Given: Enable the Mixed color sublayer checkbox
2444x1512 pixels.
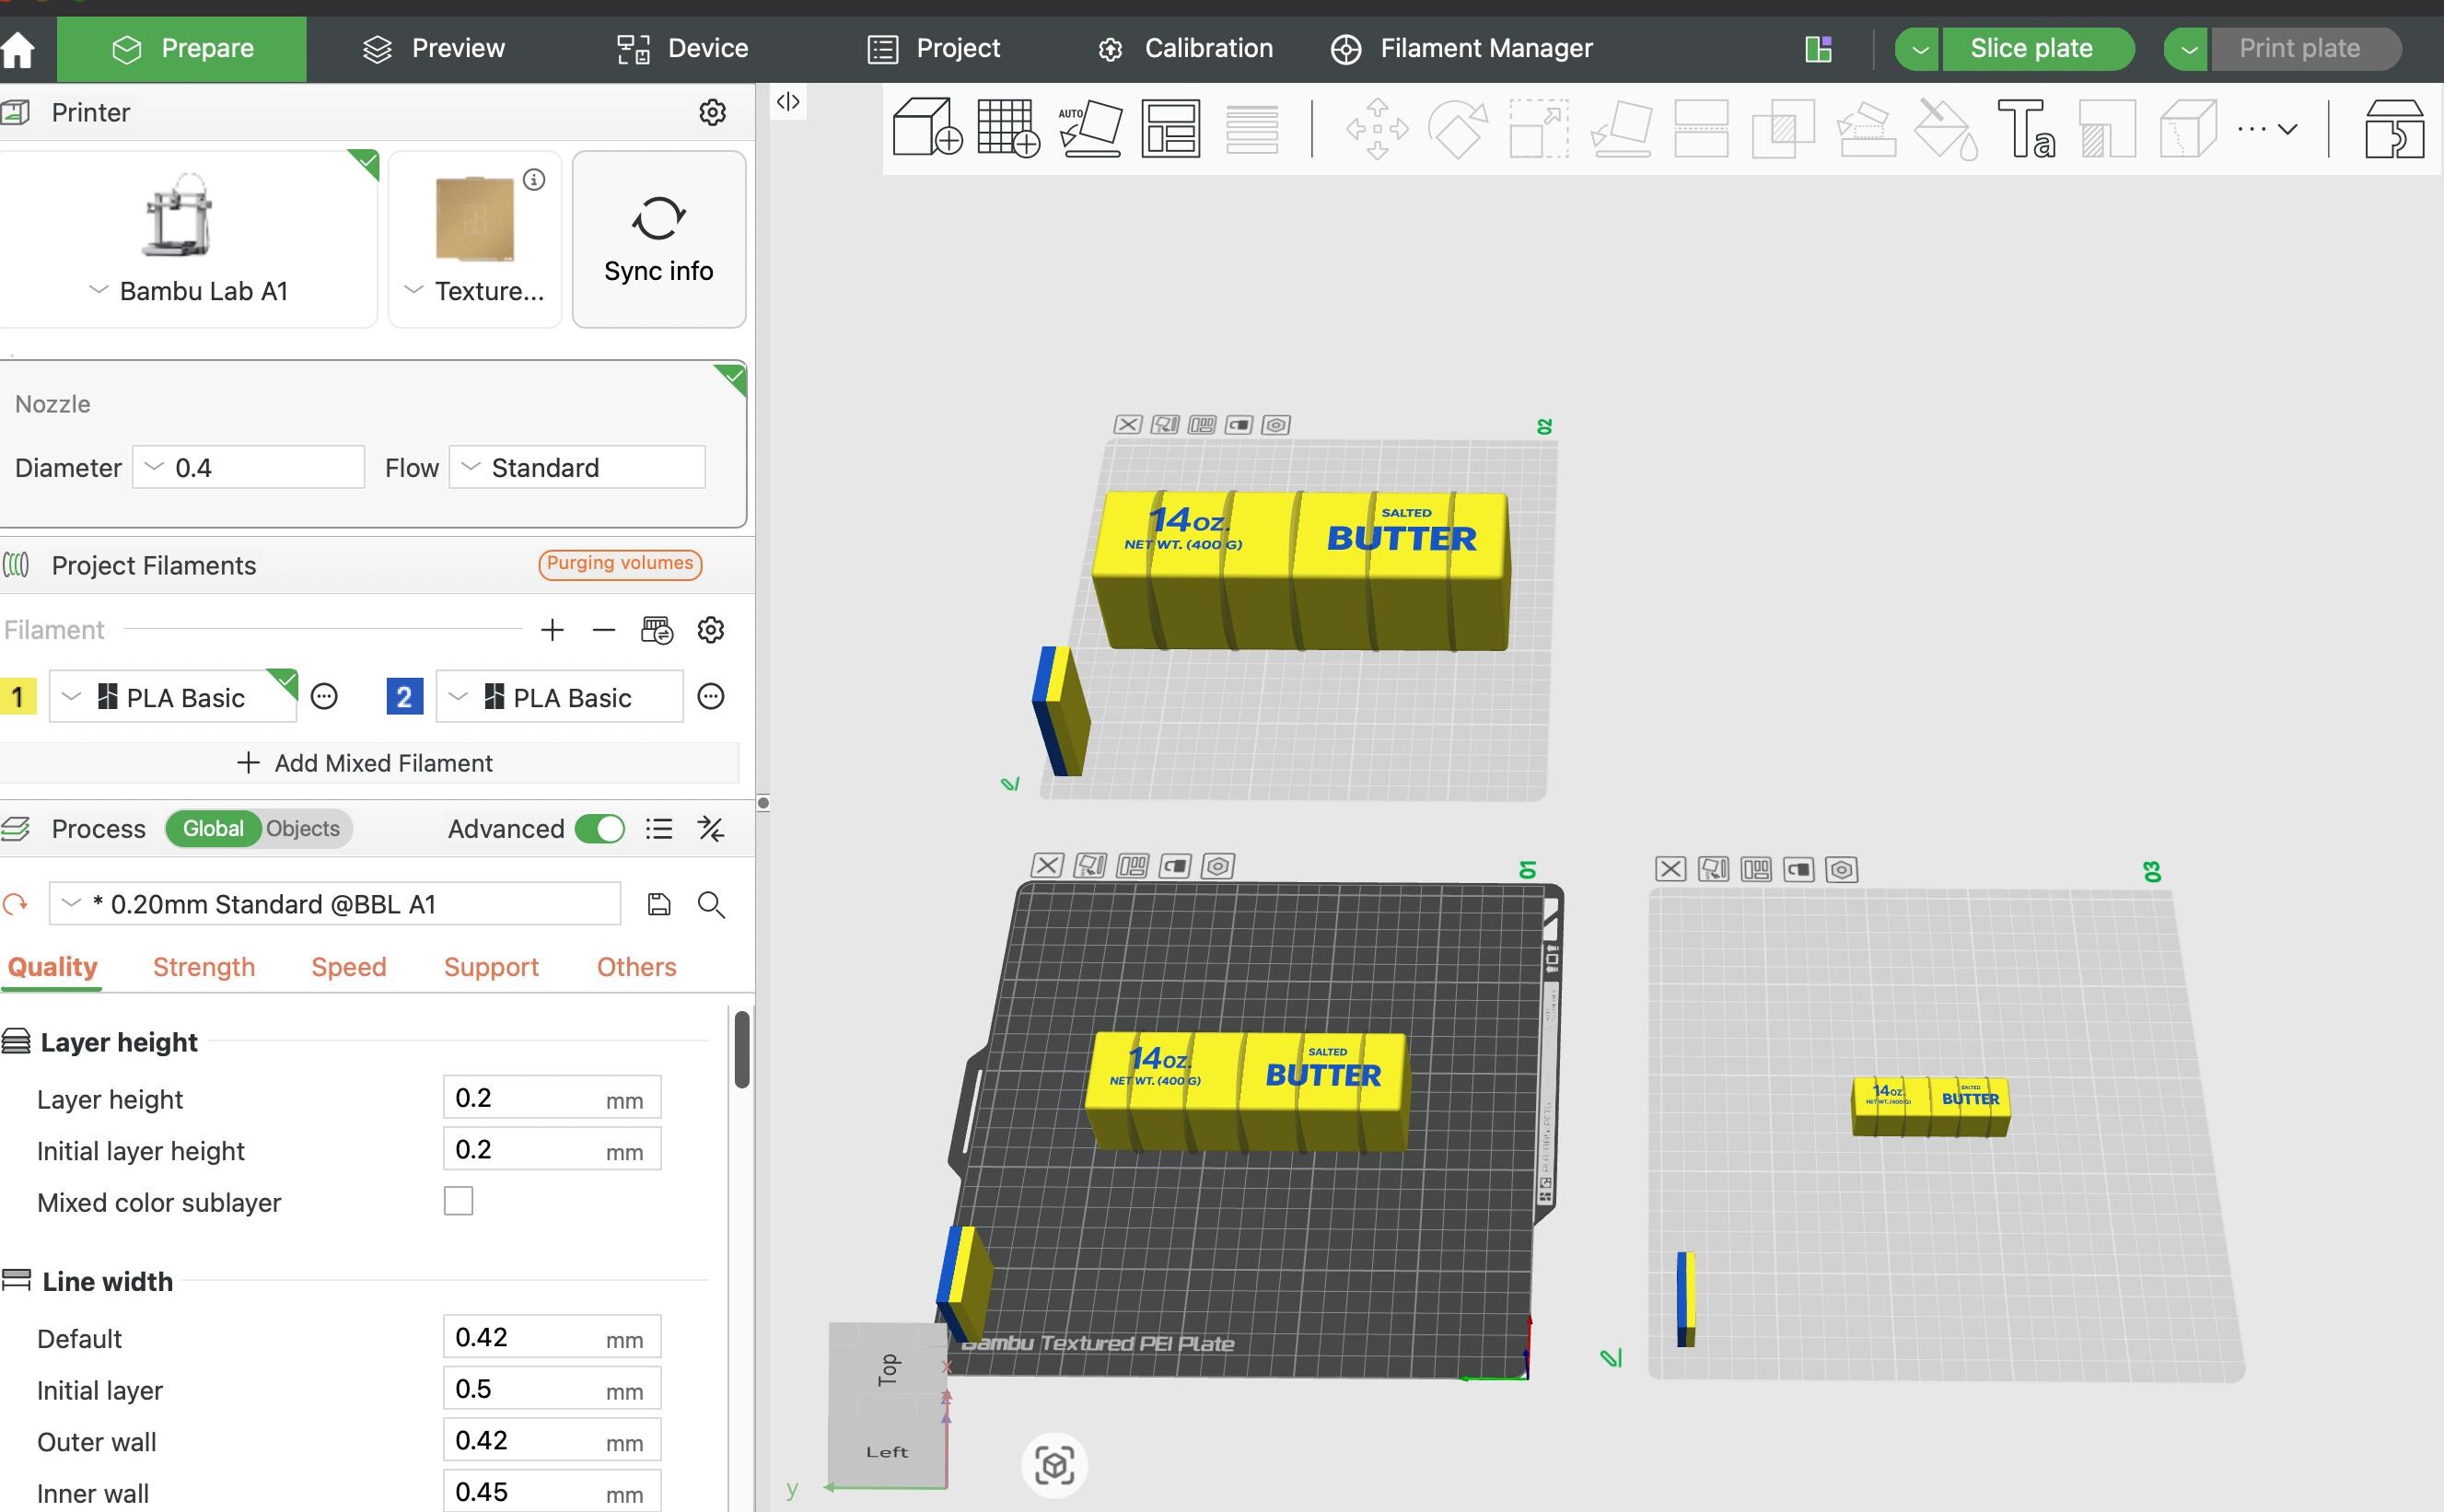Looking at the screenshot, I should point(458,1201).
